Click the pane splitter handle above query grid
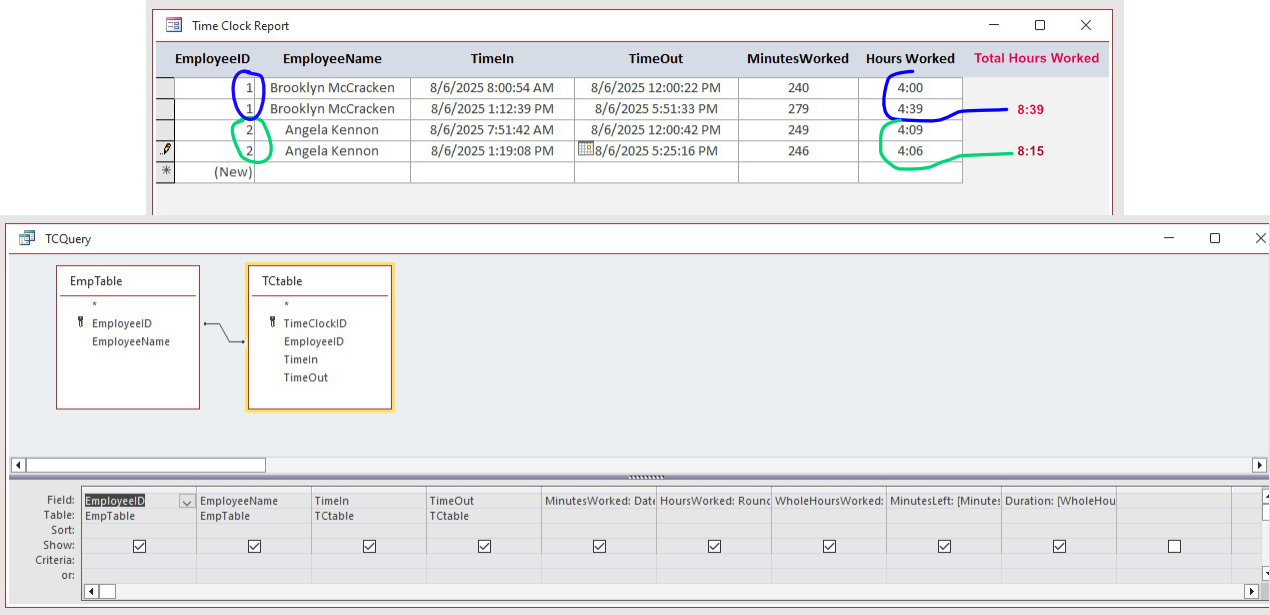The height and width of the screenshot is (615, 1270). pyautogui.click(x=645, y=477)
